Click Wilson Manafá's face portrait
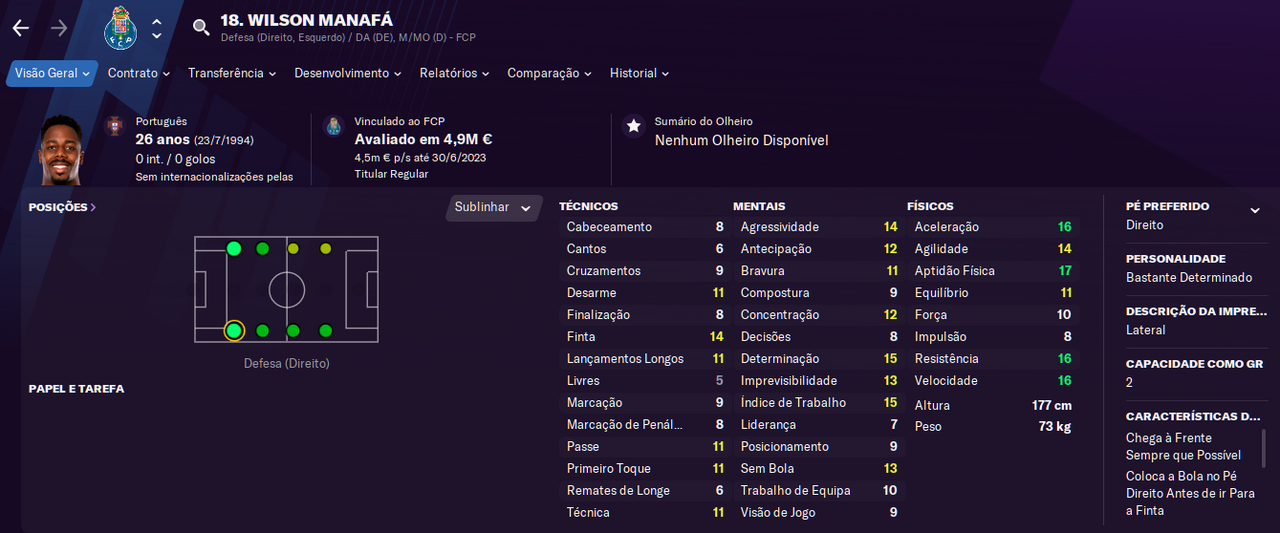The height and width of the screenshot is (533, 1280). pyautogui.click(x=62, y=150)
